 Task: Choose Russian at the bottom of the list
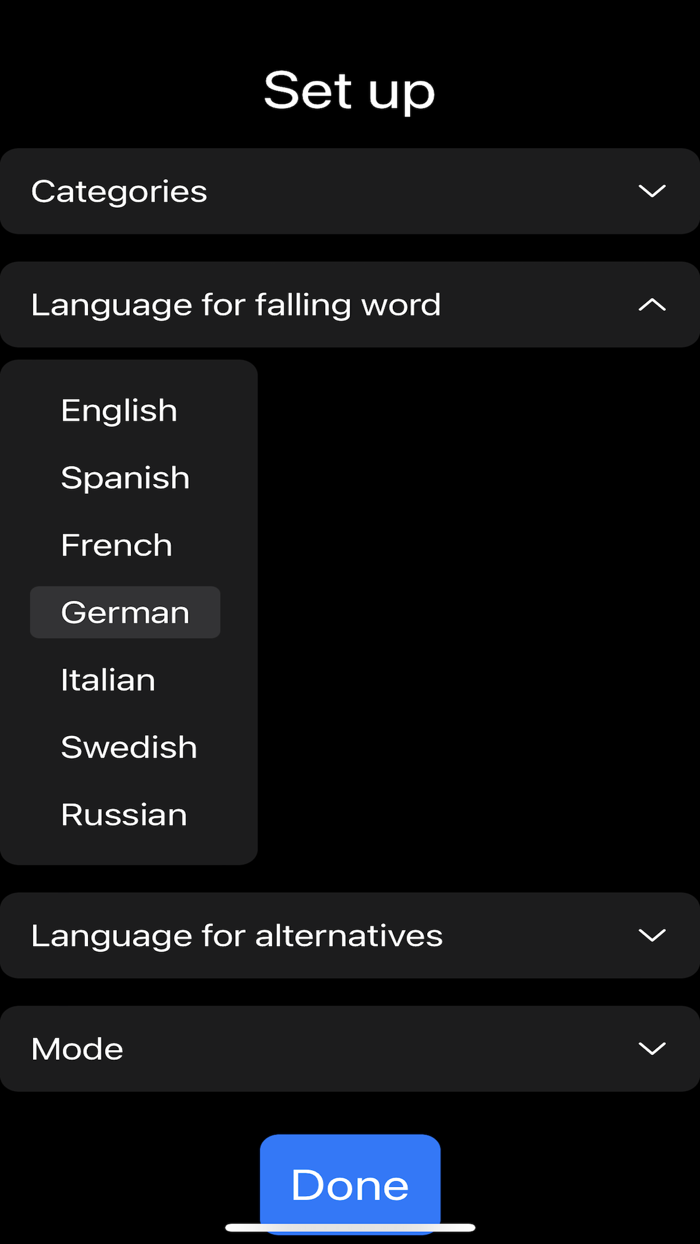pos(124,815)
